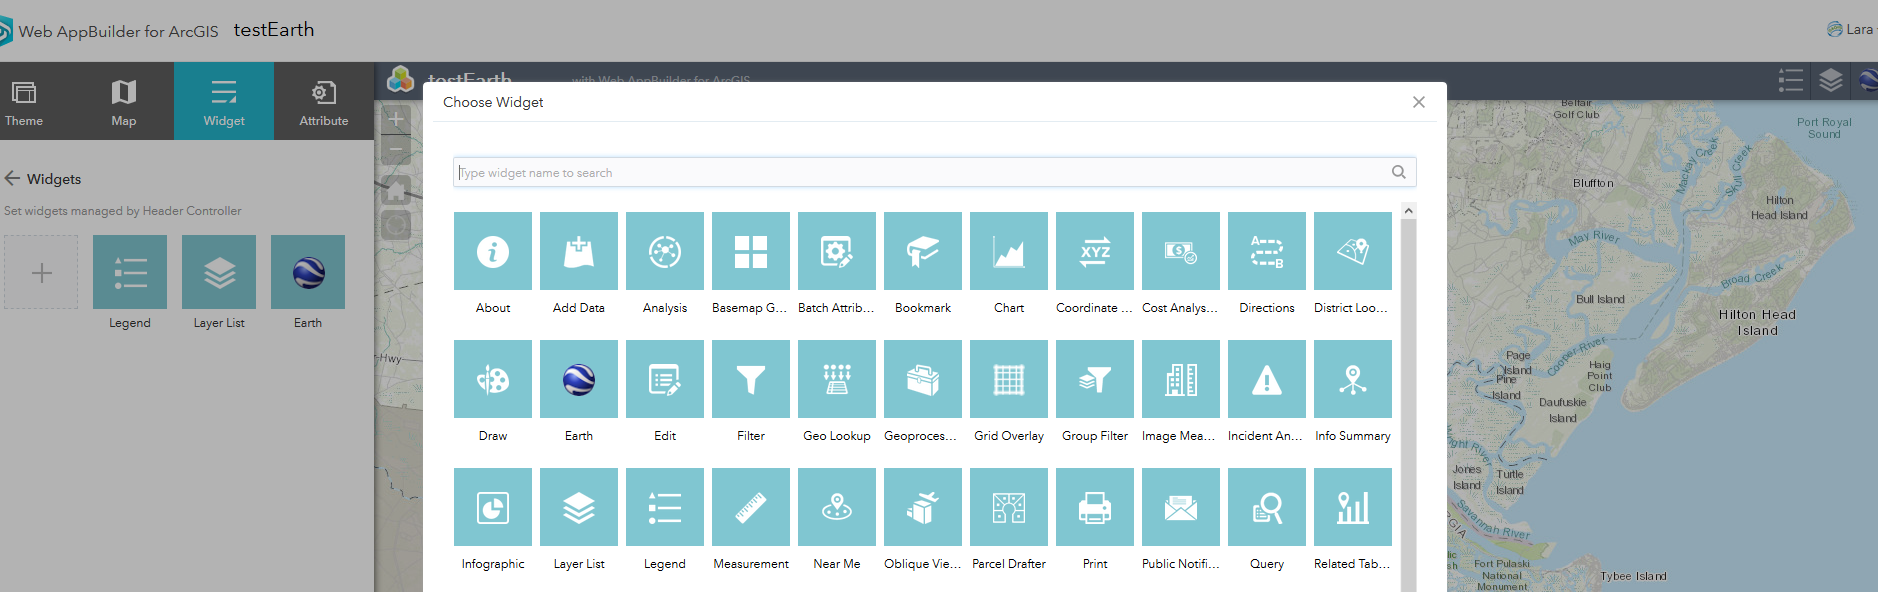This screenshot has width=1878, height=592.
Task: Choose the Parcel Drafter widget
Action: pyautogui.click(x=1008, y=507)
